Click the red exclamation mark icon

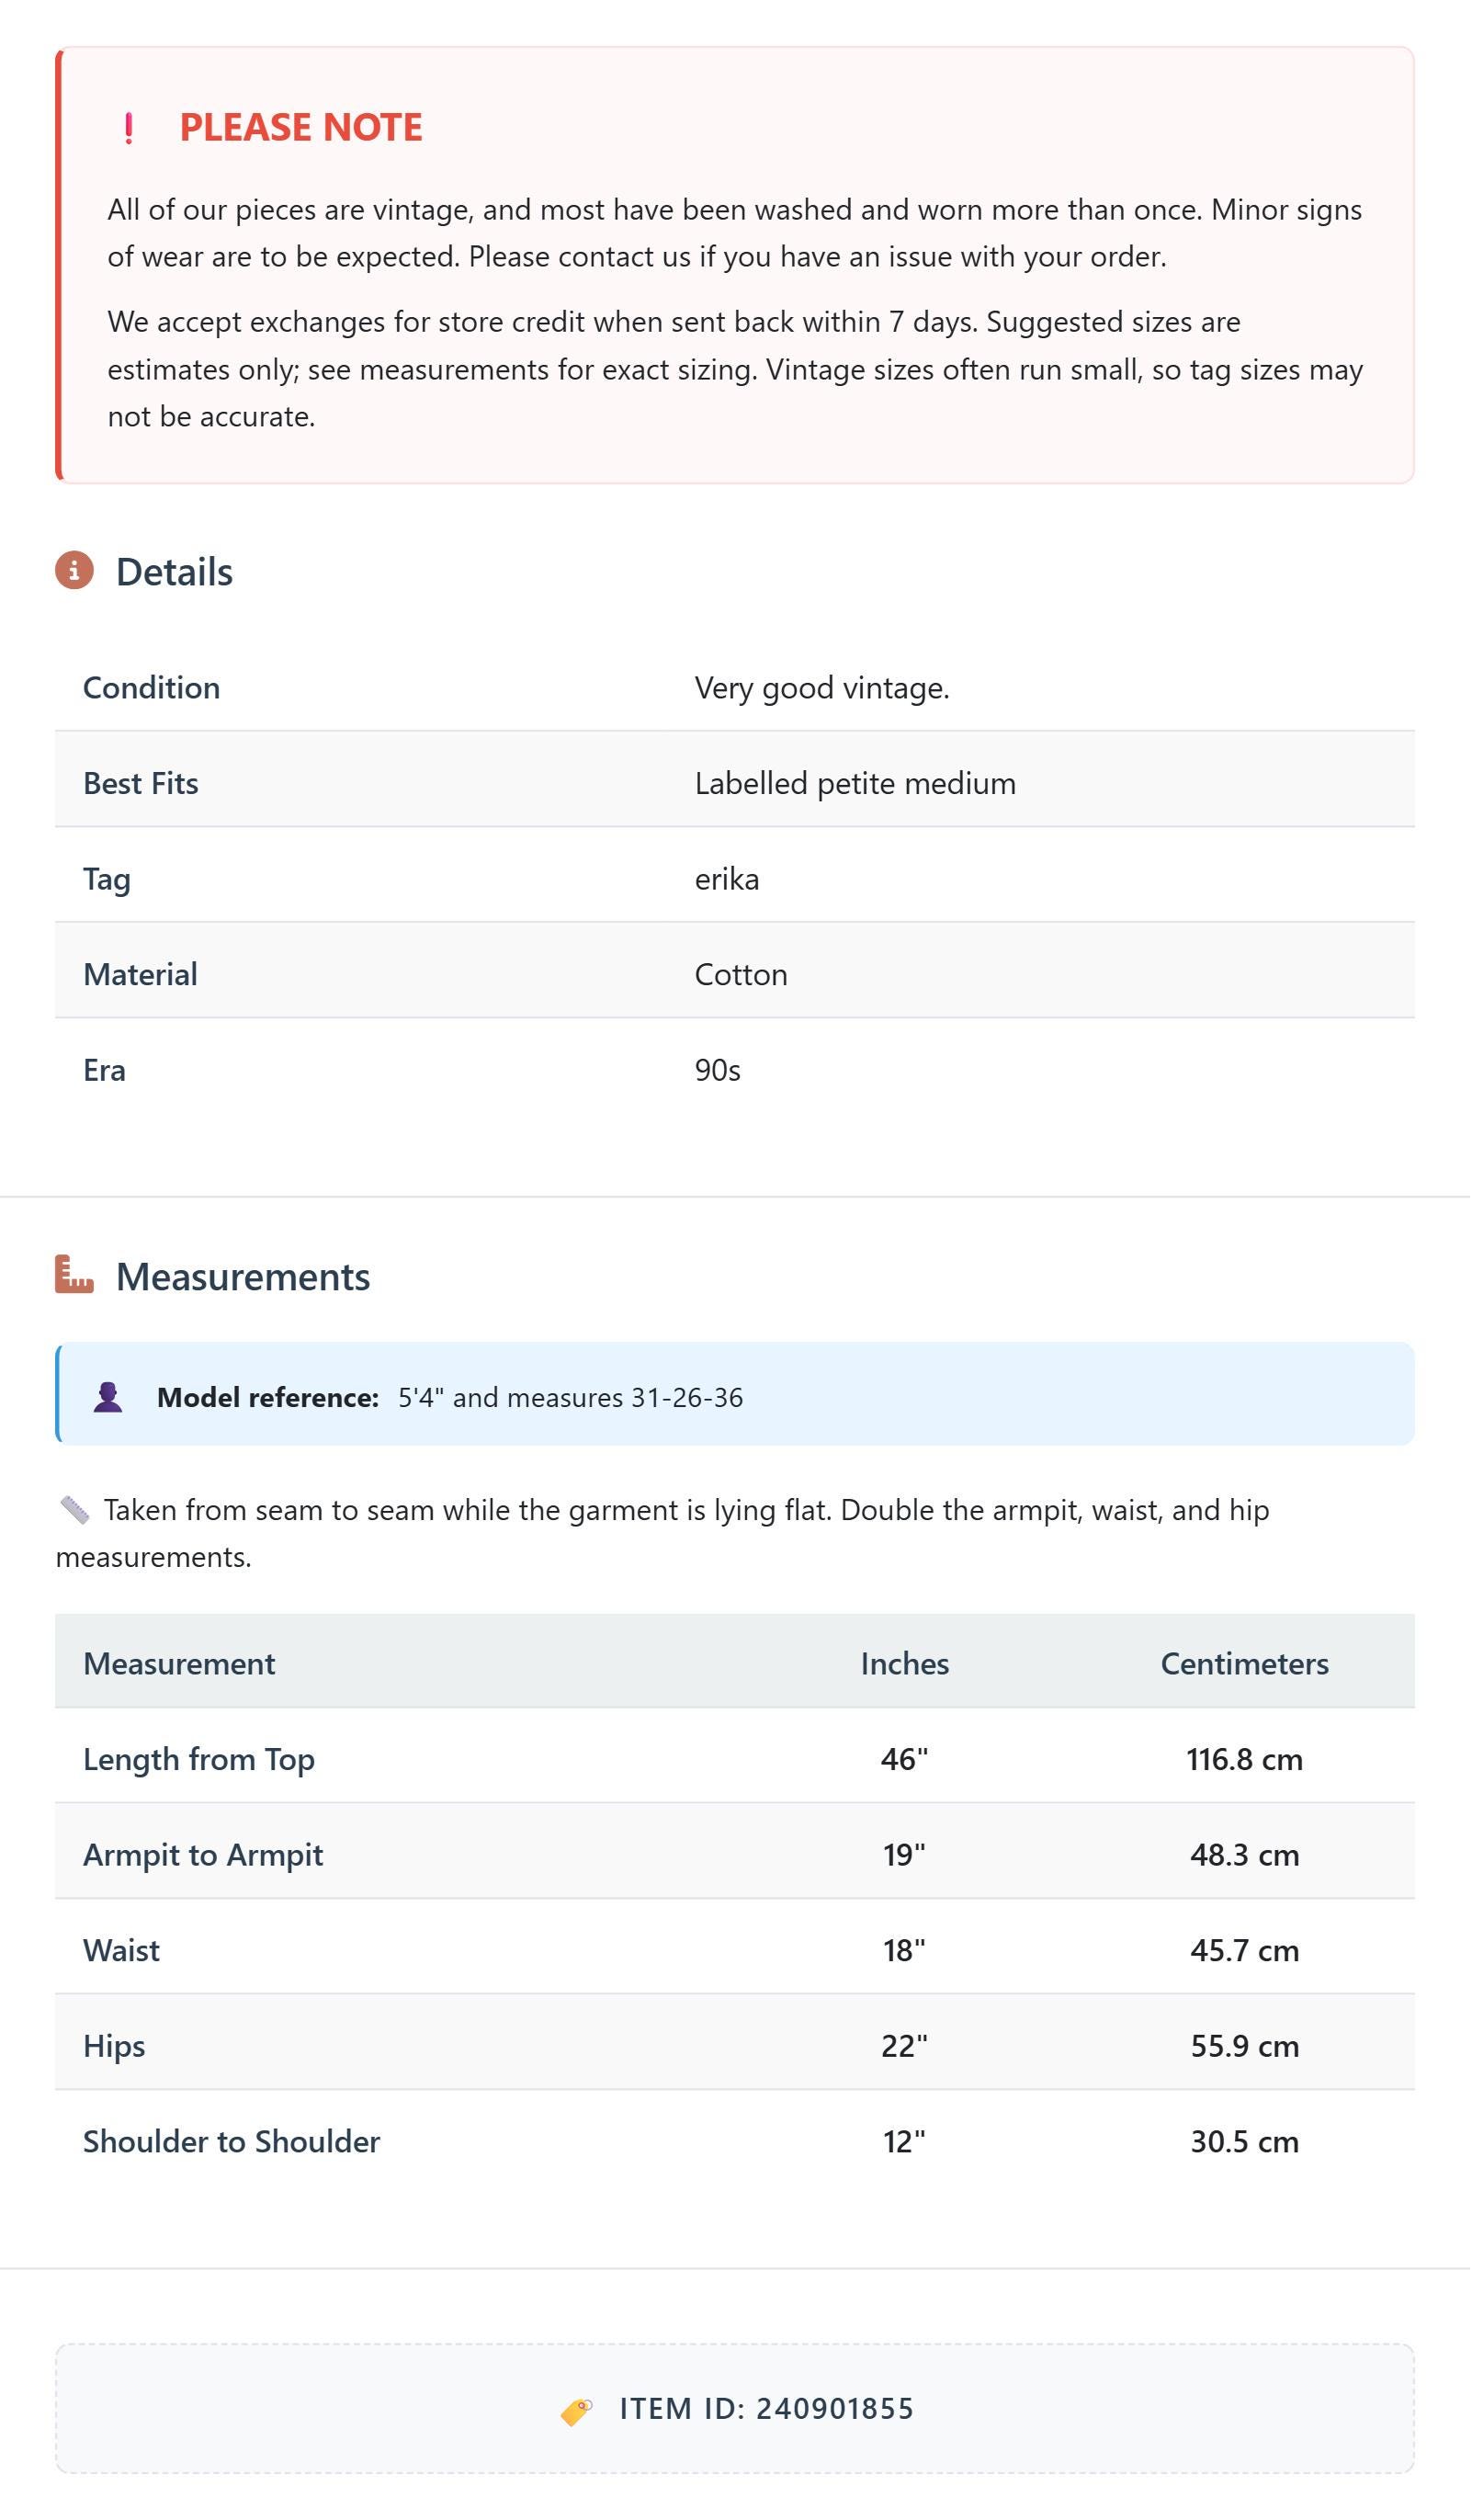(128, 128)
